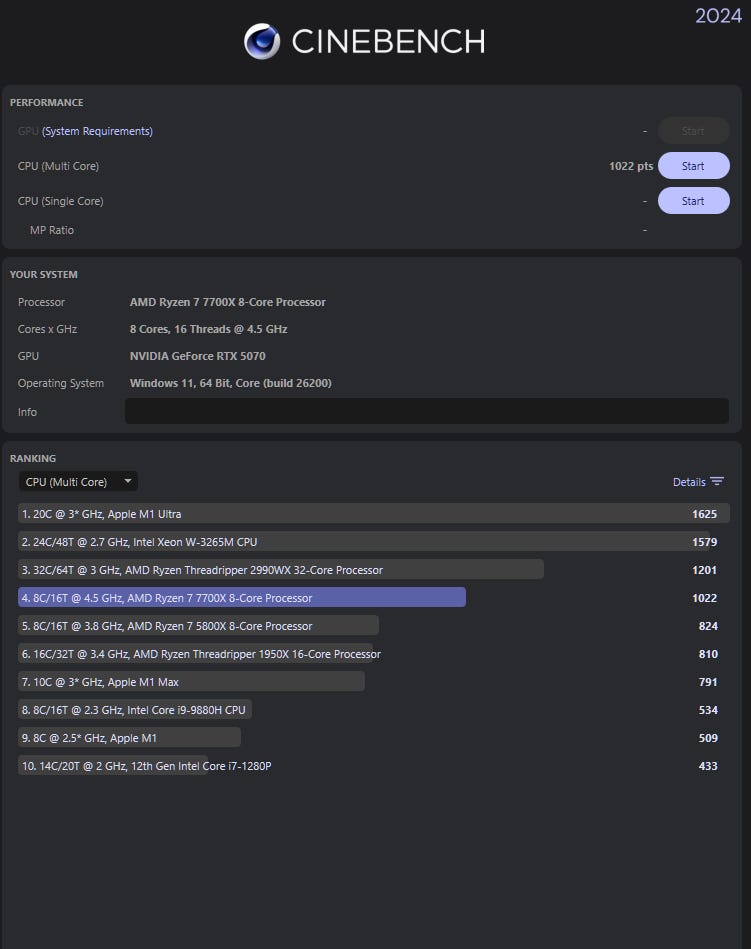Viewport: 751px width, 949px height.
Task: Select the highlighted Ryzen 7 7700X ranking bar
Action: [242, 598]
